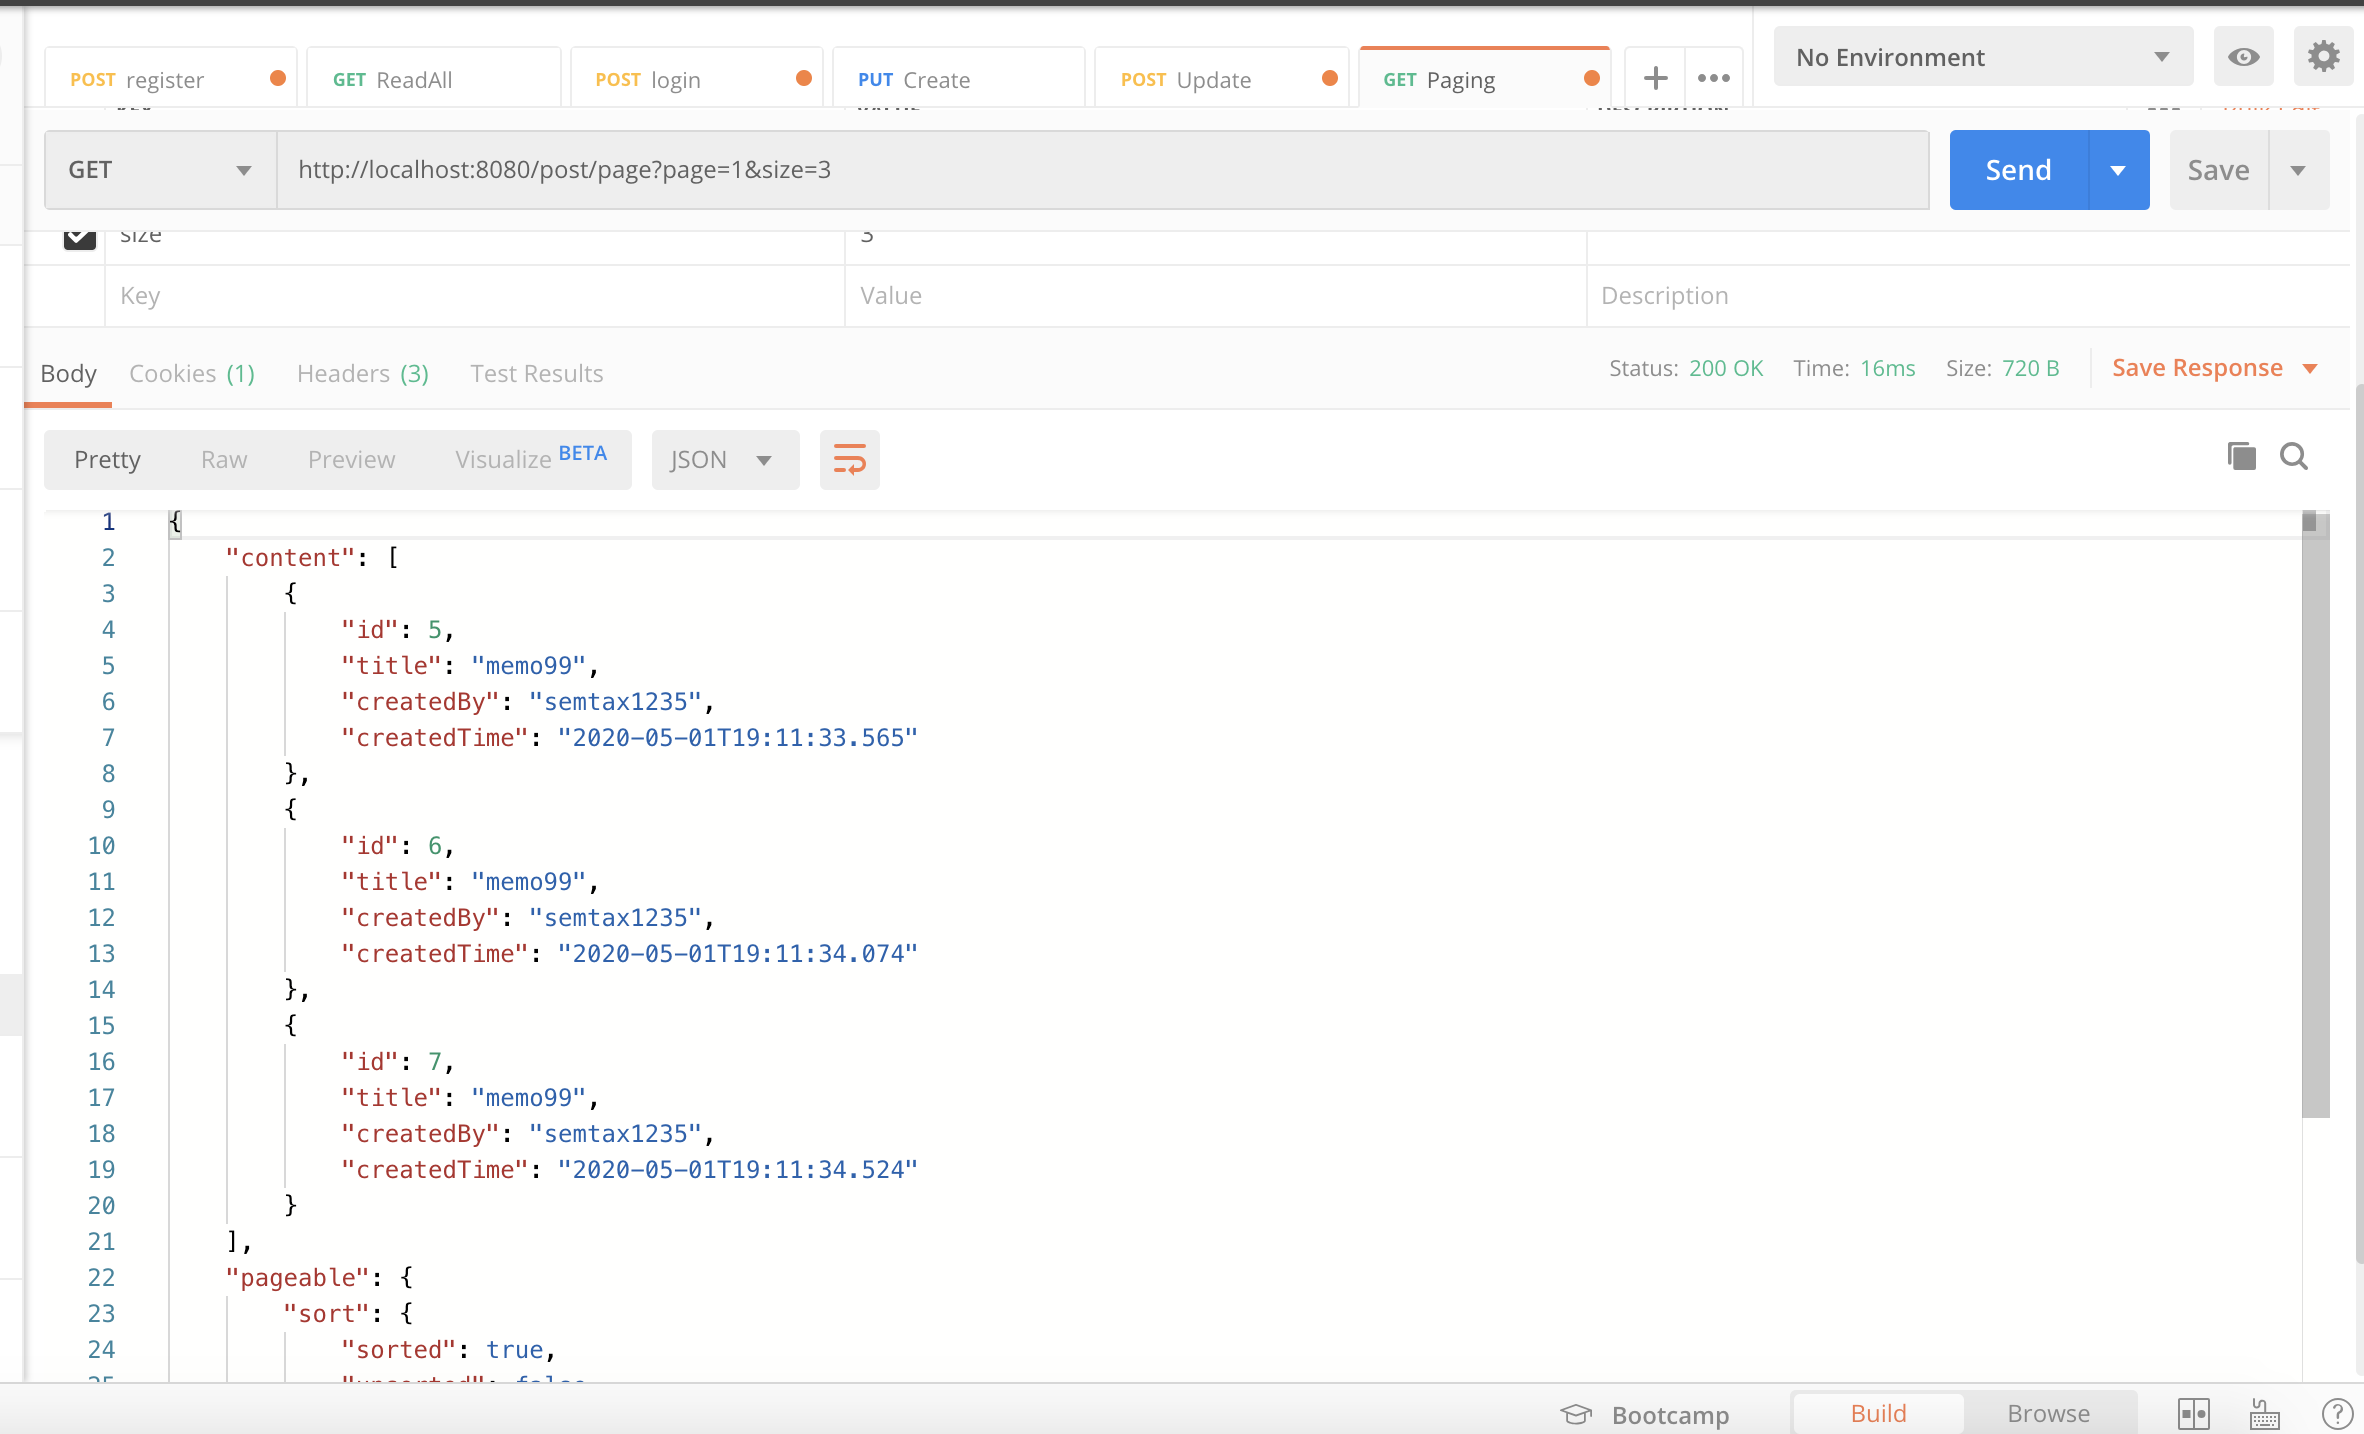Open the HTTP method GET dropdown
This screenshot has width=2364, height=1434.
click(160, 170)
